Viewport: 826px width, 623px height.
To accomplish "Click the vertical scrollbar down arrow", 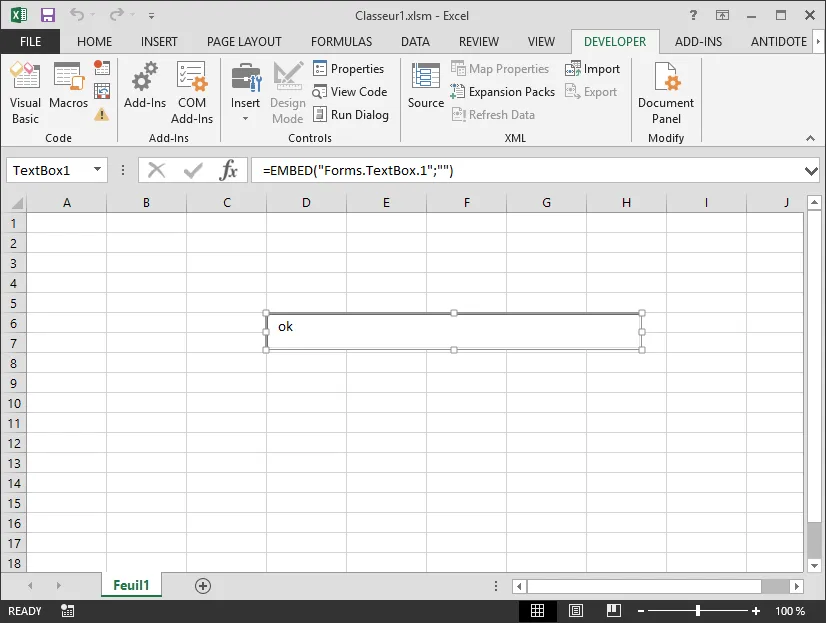I will coord(814,566).
